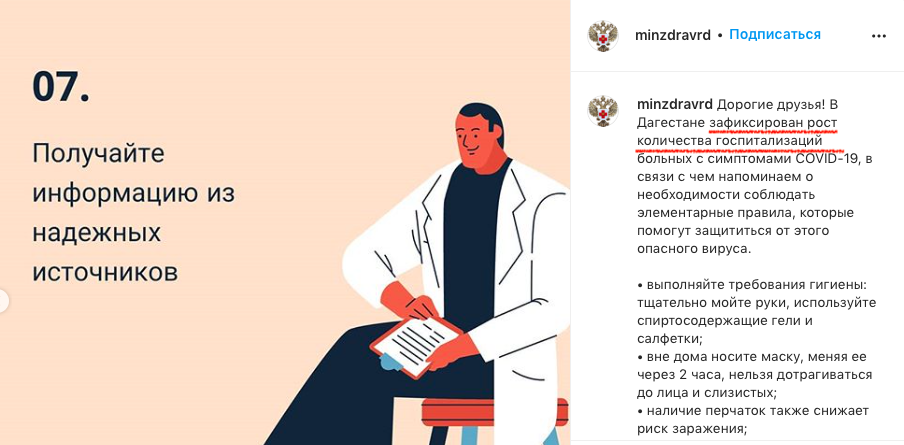Click the underlined words 'количества госпитализаций'
Image resolution: width=904 pixels, height=445 pixels.
[x=729, y=141]
